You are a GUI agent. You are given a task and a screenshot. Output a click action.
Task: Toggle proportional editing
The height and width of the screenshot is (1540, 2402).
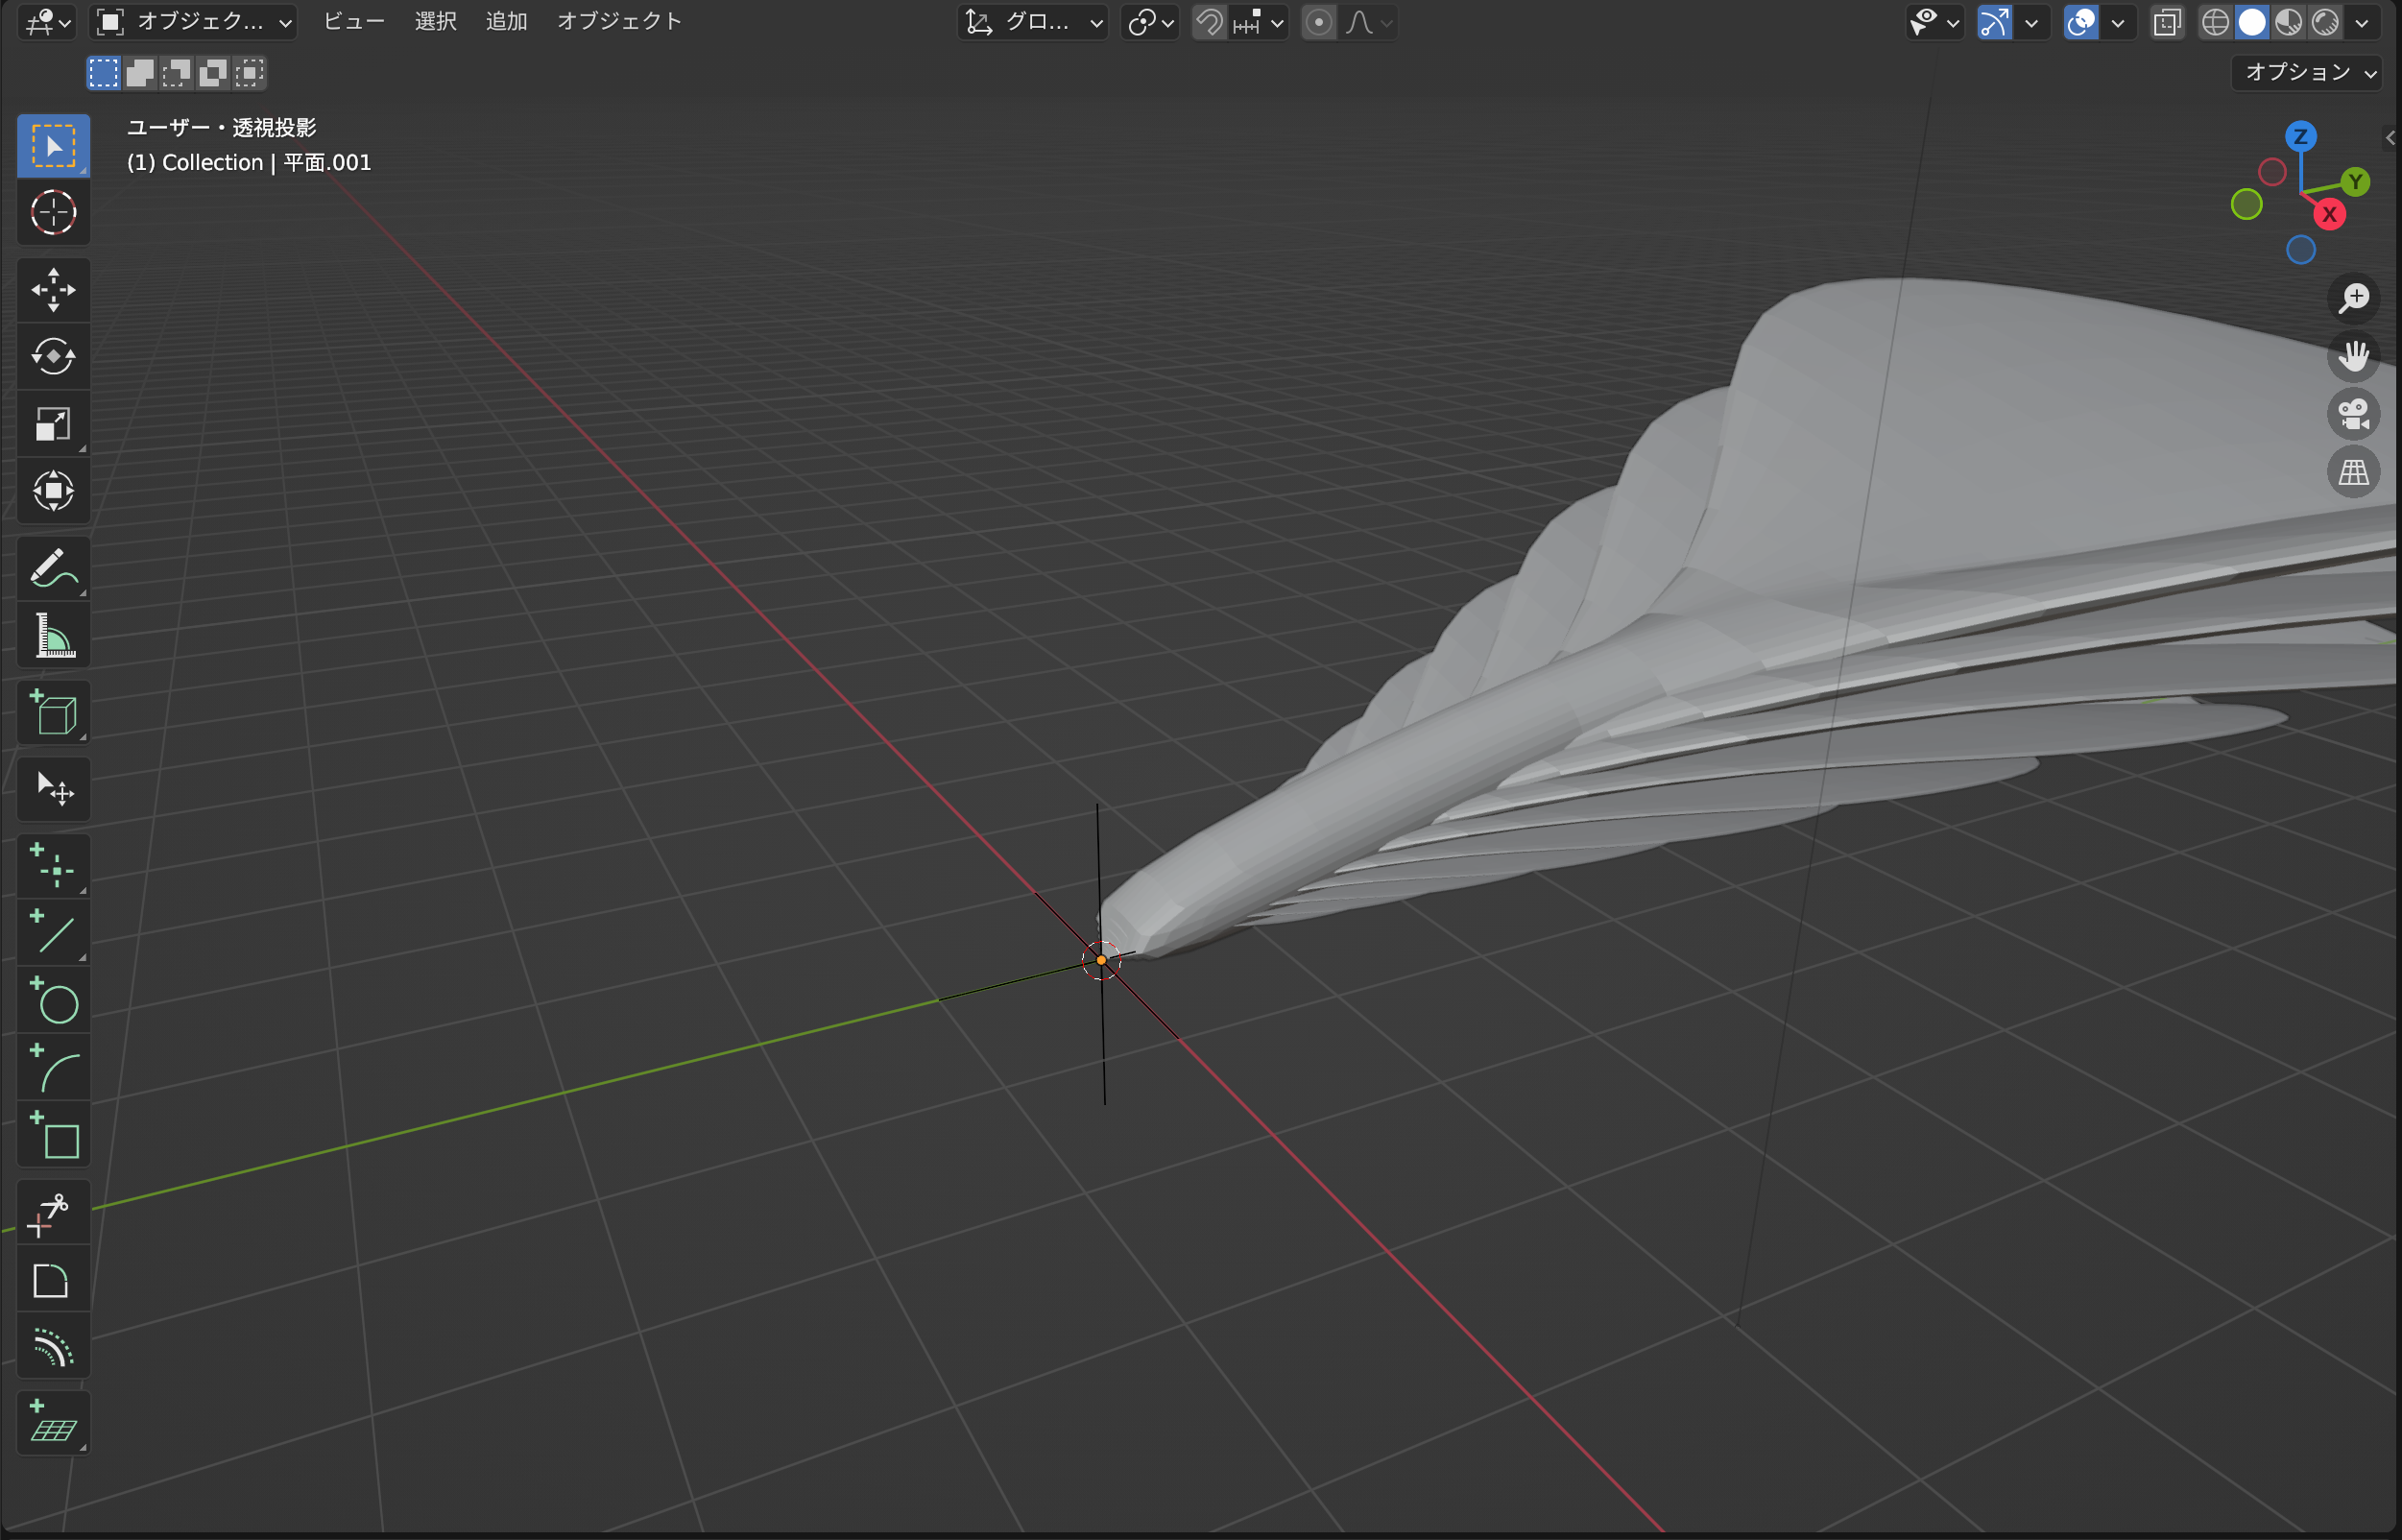tap(1319, 22)
